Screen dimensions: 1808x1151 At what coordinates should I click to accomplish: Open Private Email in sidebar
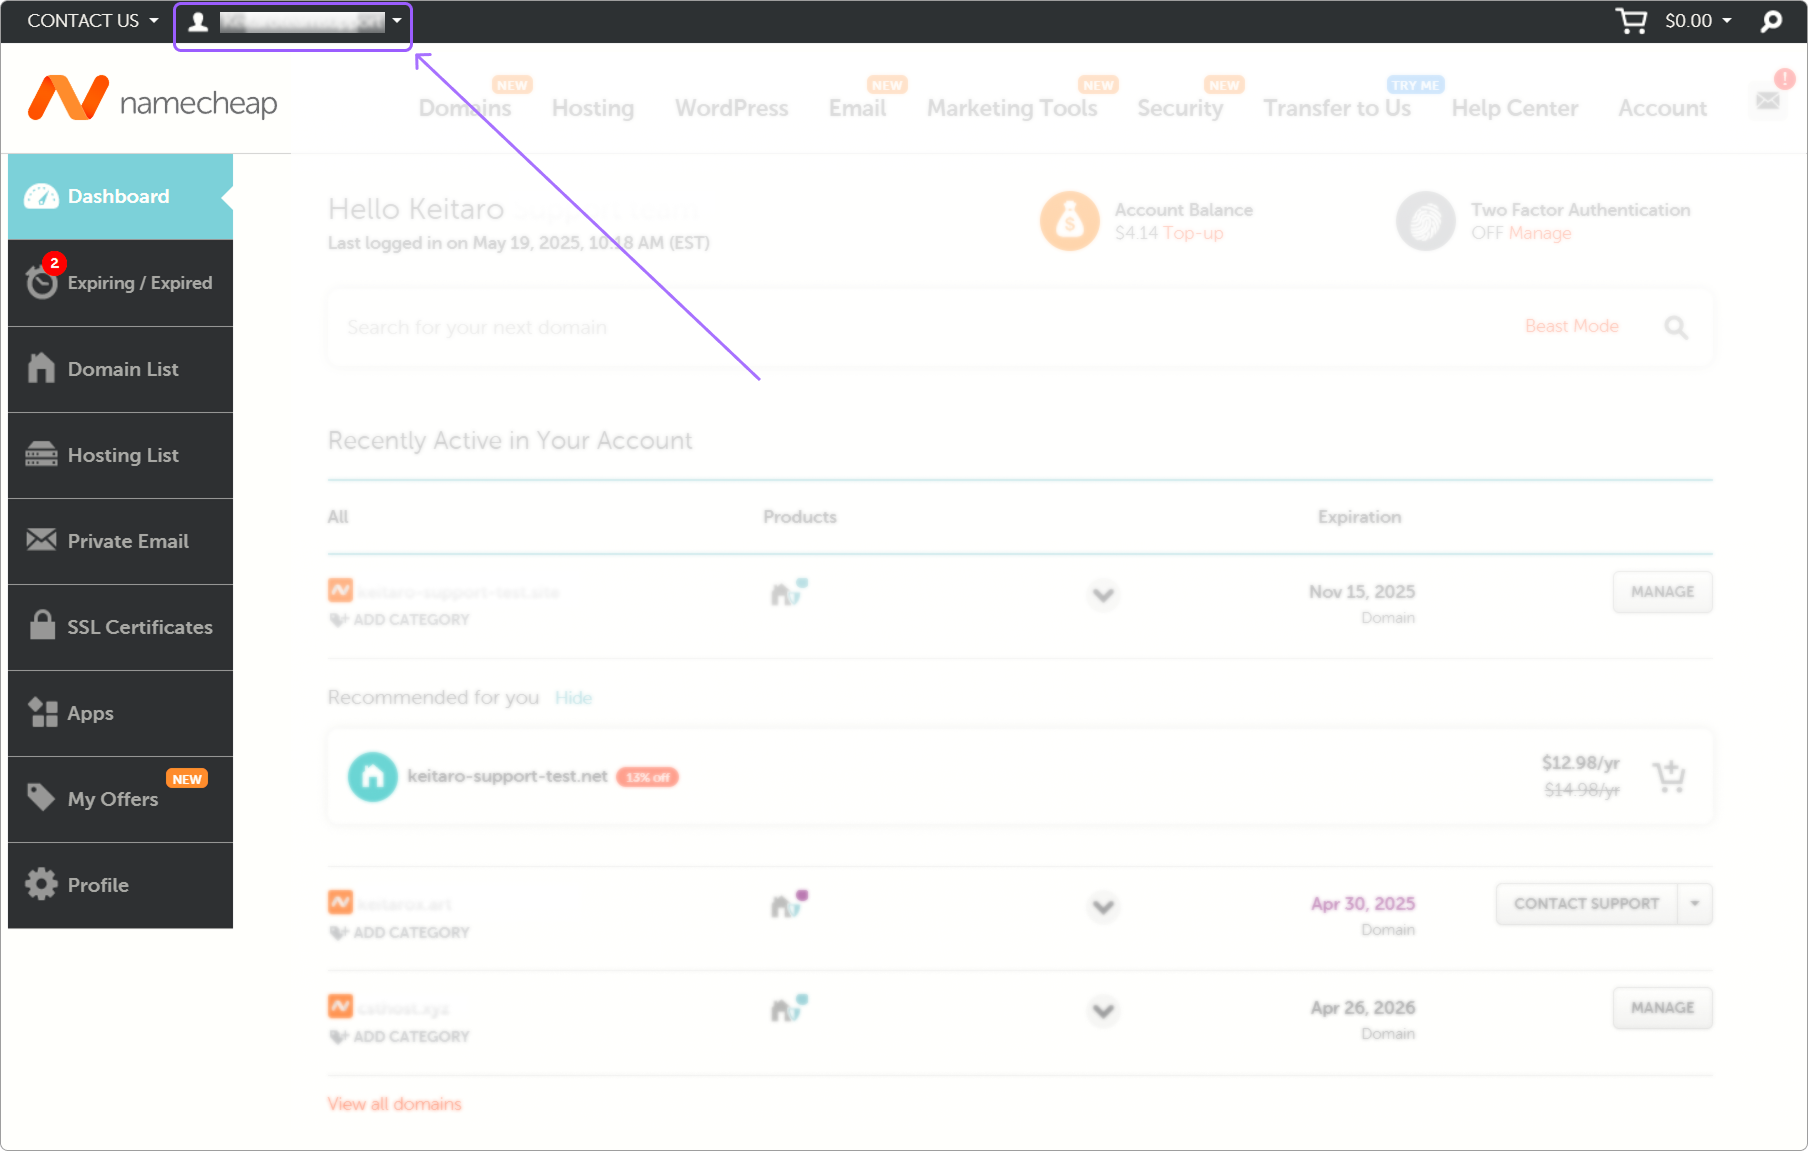(120, 541)
